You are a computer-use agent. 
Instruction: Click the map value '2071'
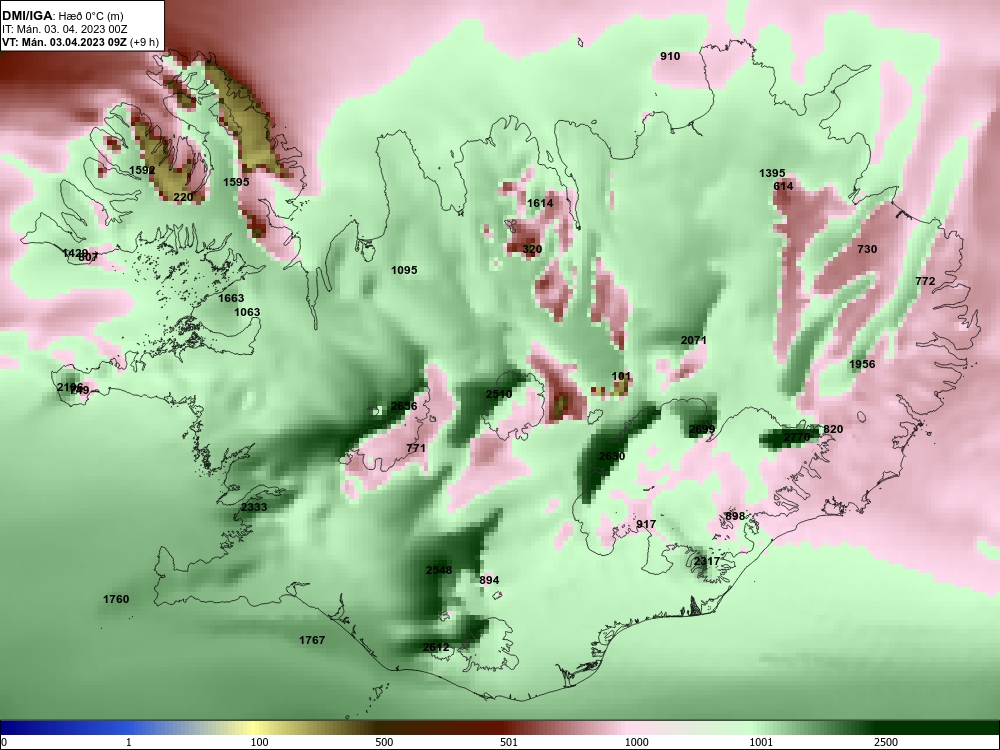point(694,341)
